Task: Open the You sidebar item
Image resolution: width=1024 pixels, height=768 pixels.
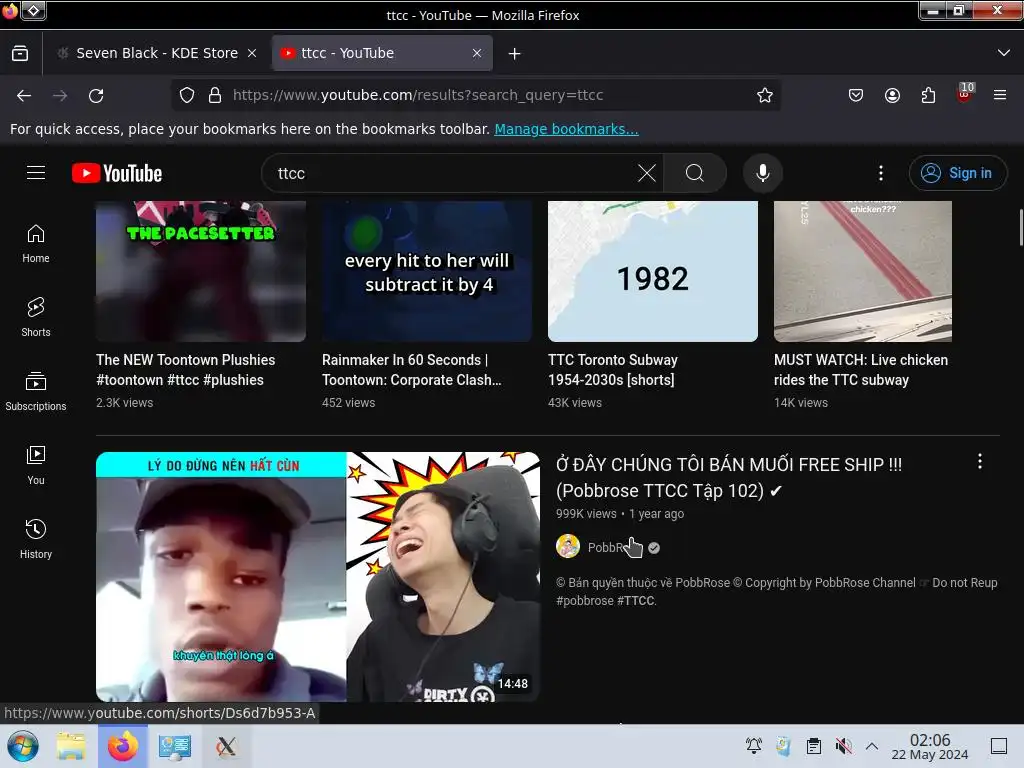Action: click(36, 465)
